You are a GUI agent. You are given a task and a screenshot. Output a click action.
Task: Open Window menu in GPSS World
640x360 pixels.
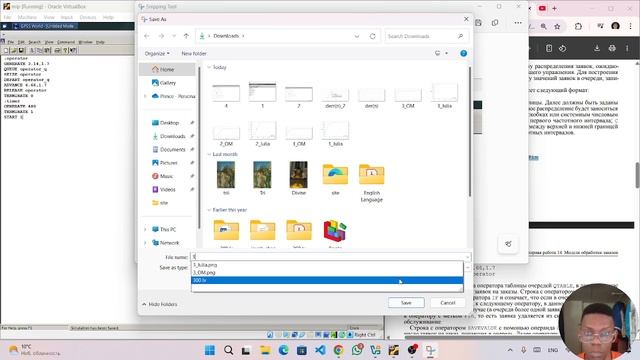[85, 42]
